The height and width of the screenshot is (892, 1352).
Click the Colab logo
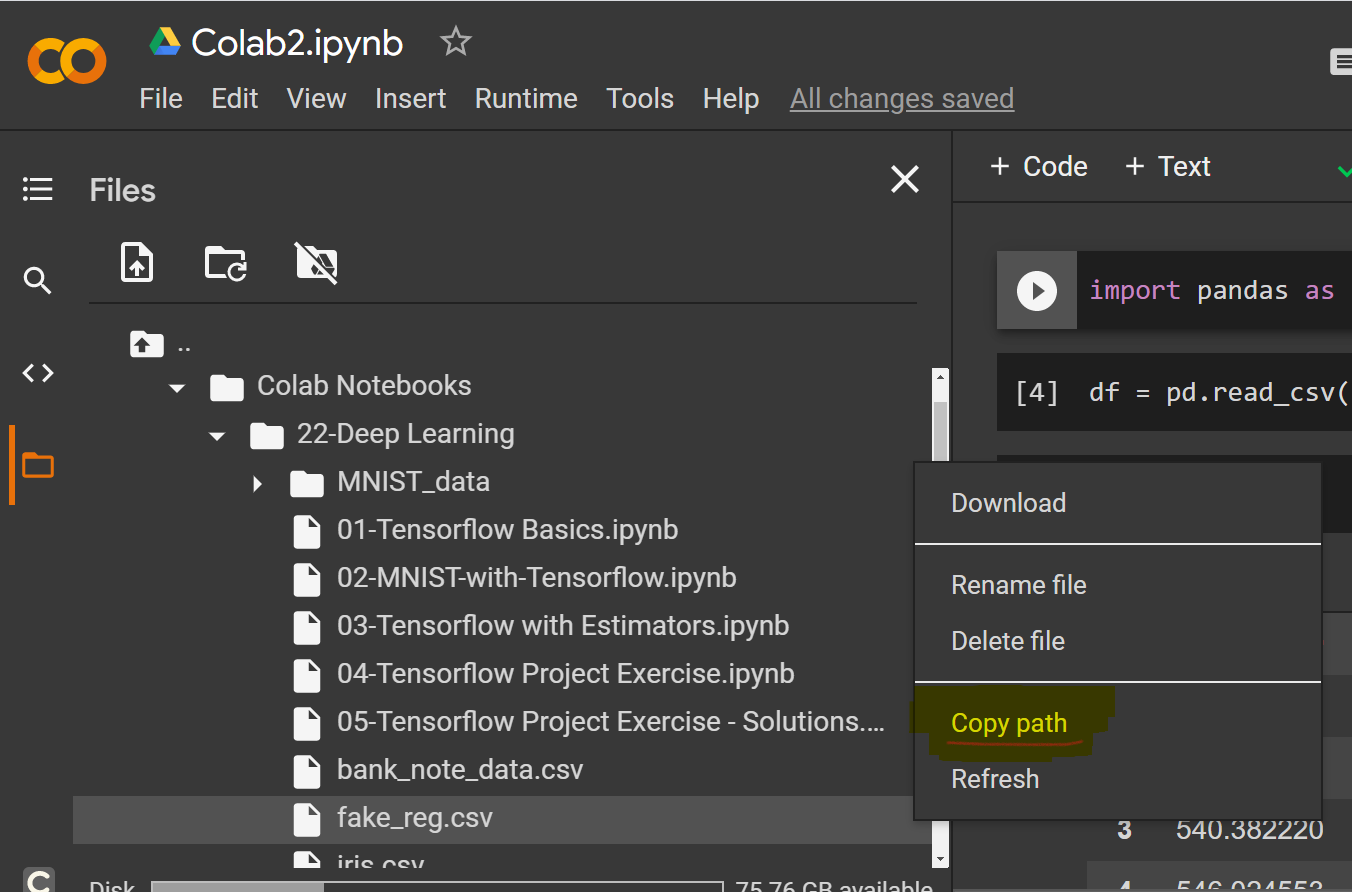point(66,60)
